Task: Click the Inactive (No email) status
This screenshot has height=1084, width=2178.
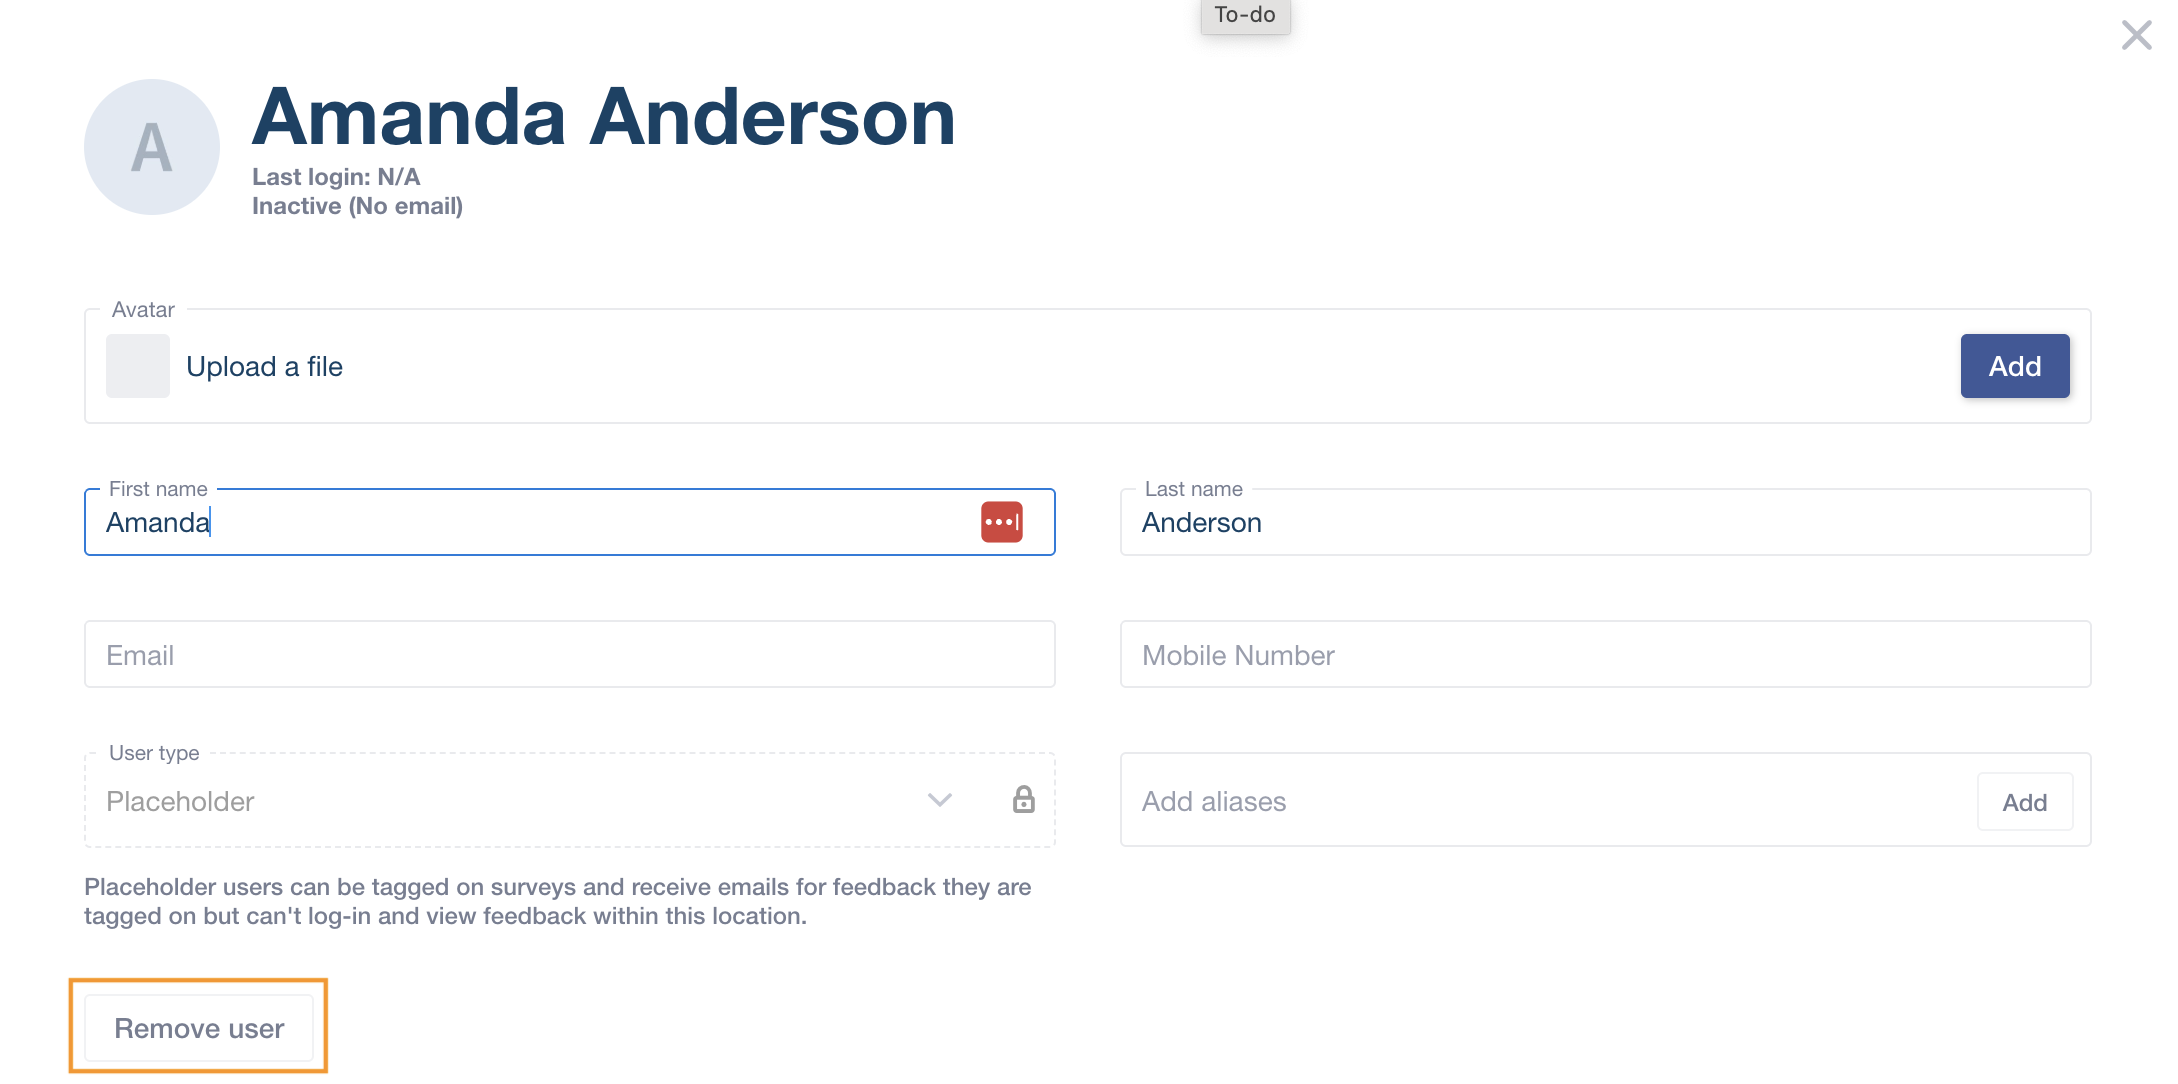Action: [357, 206]
